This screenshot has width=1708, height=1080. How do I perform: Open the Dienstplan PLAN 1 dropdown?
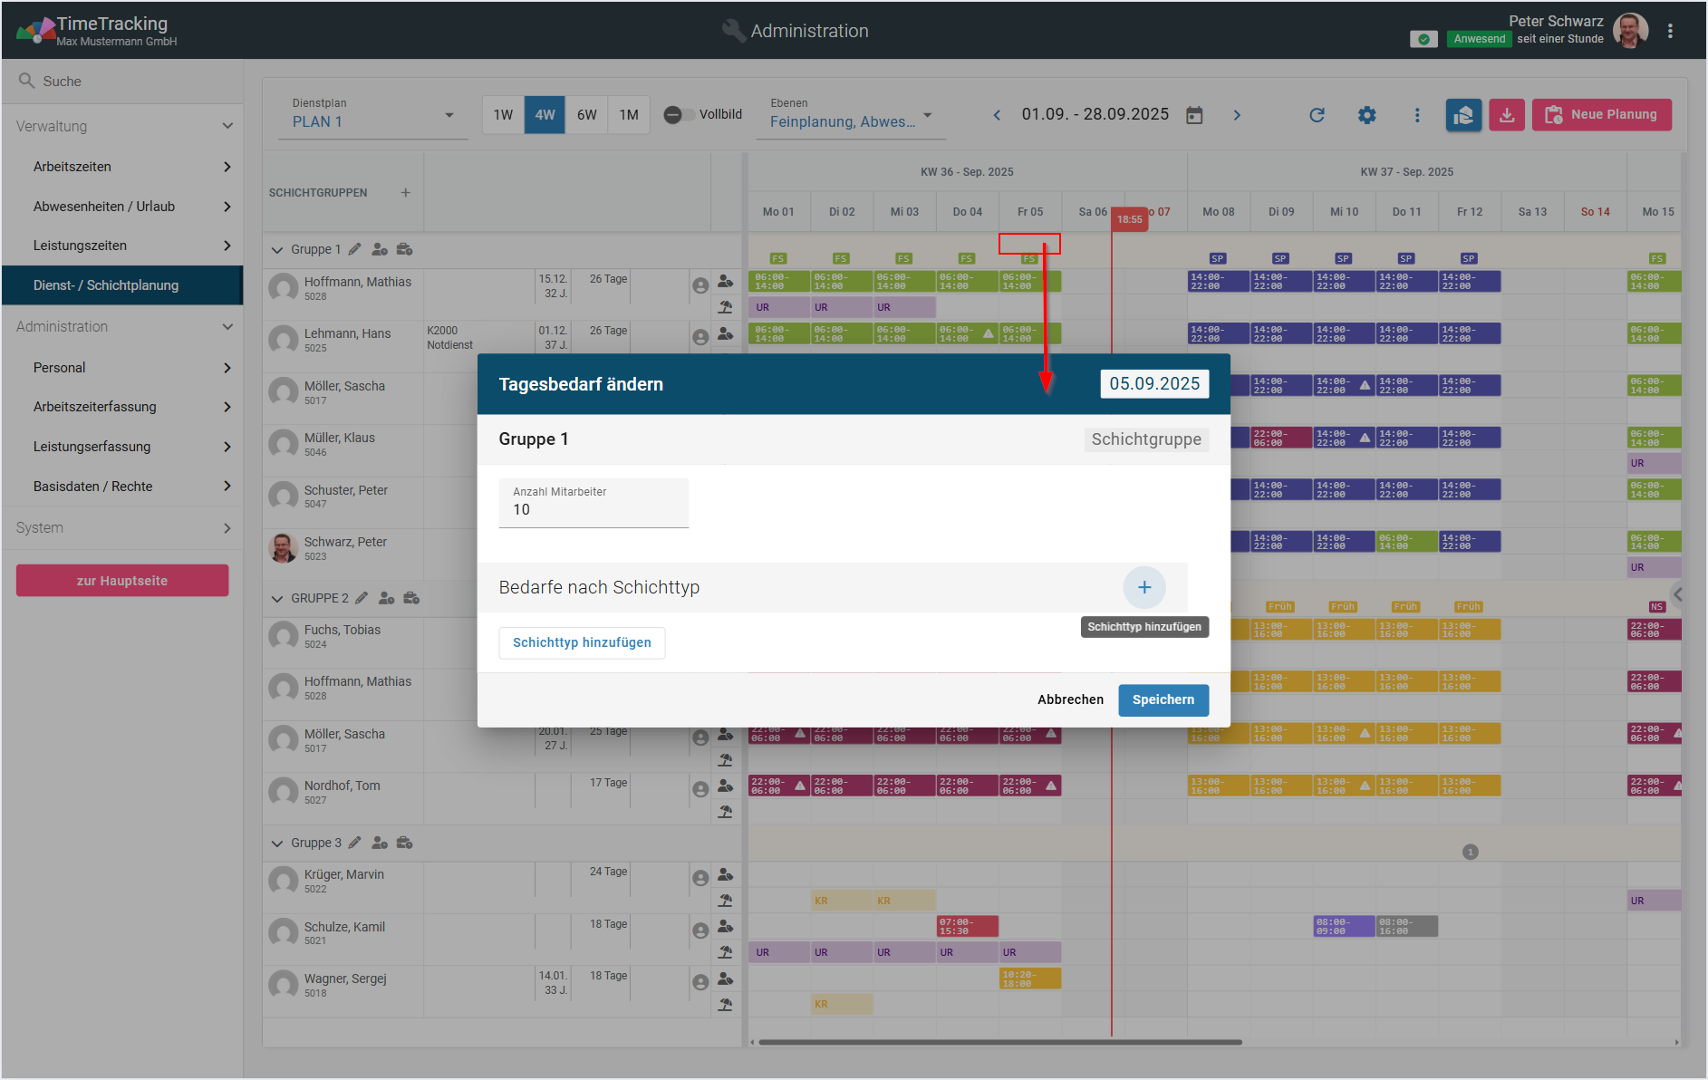click(x=372, y=116)
